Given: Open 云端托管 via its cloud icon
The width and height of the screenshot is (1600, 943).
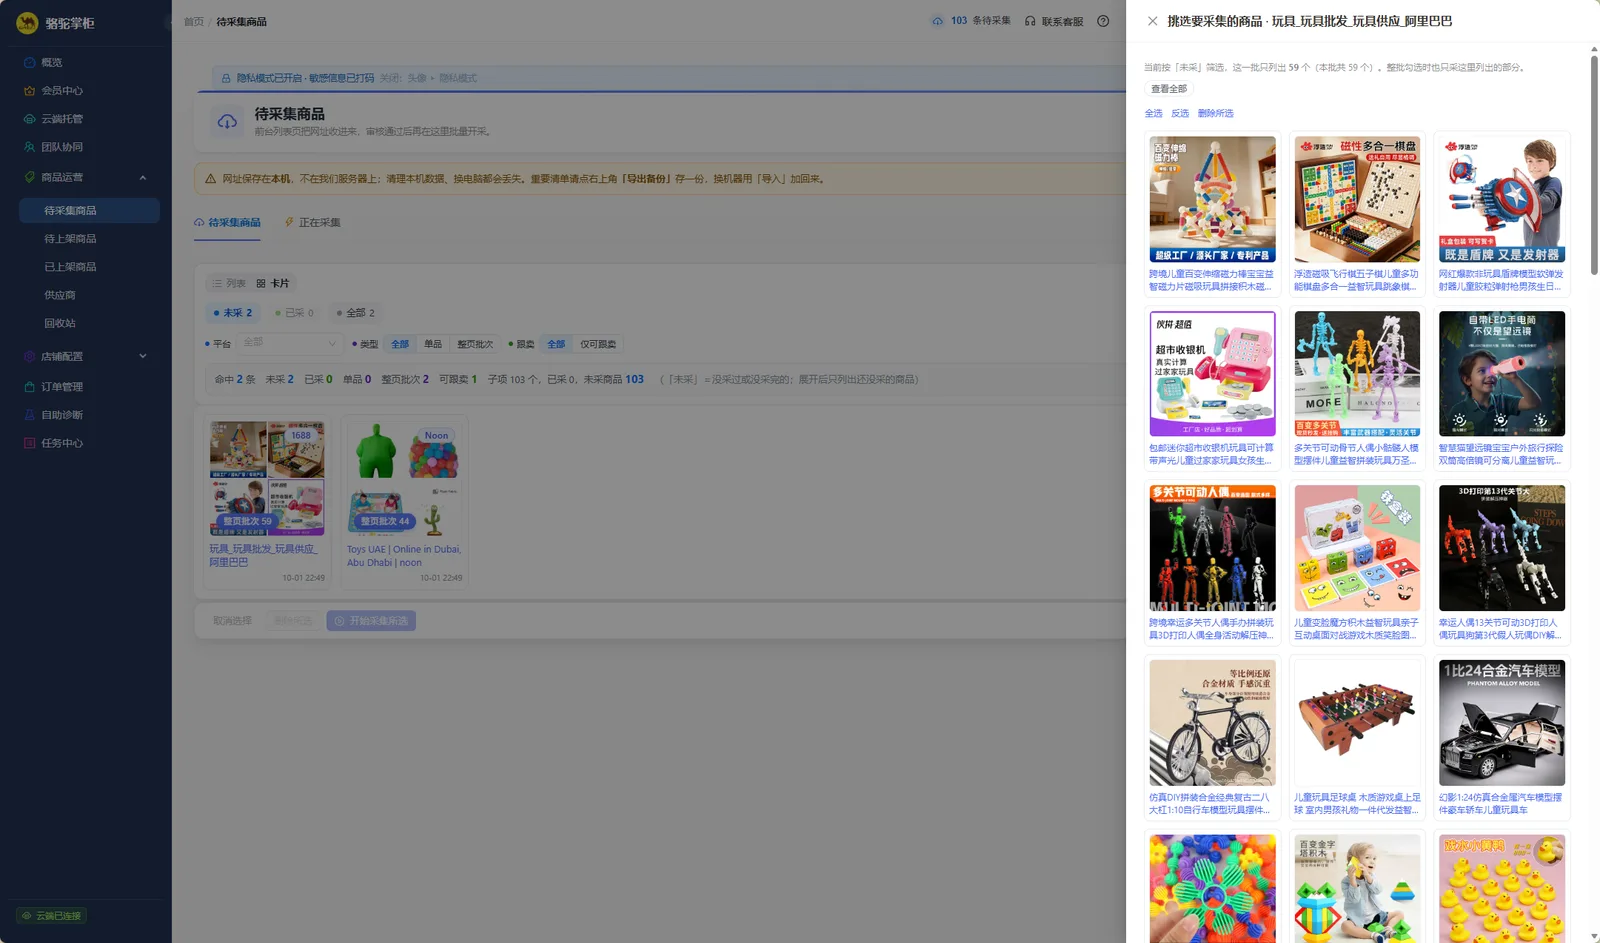Looking at the screenshot, I should pyautogui.click(x=29, y=118).
